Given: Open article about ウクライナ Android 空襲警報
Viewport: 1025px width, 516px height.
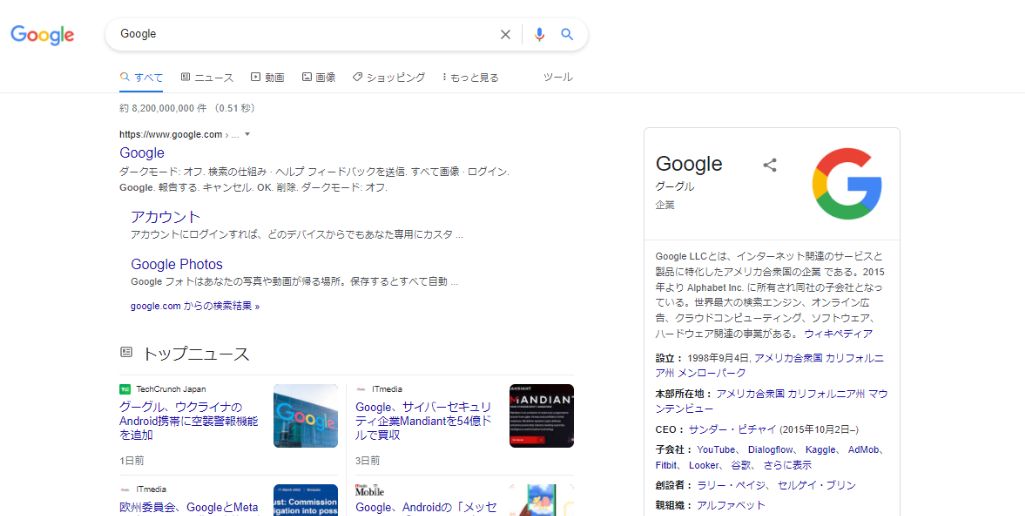Looking at the screenshot, I should 189,421.
